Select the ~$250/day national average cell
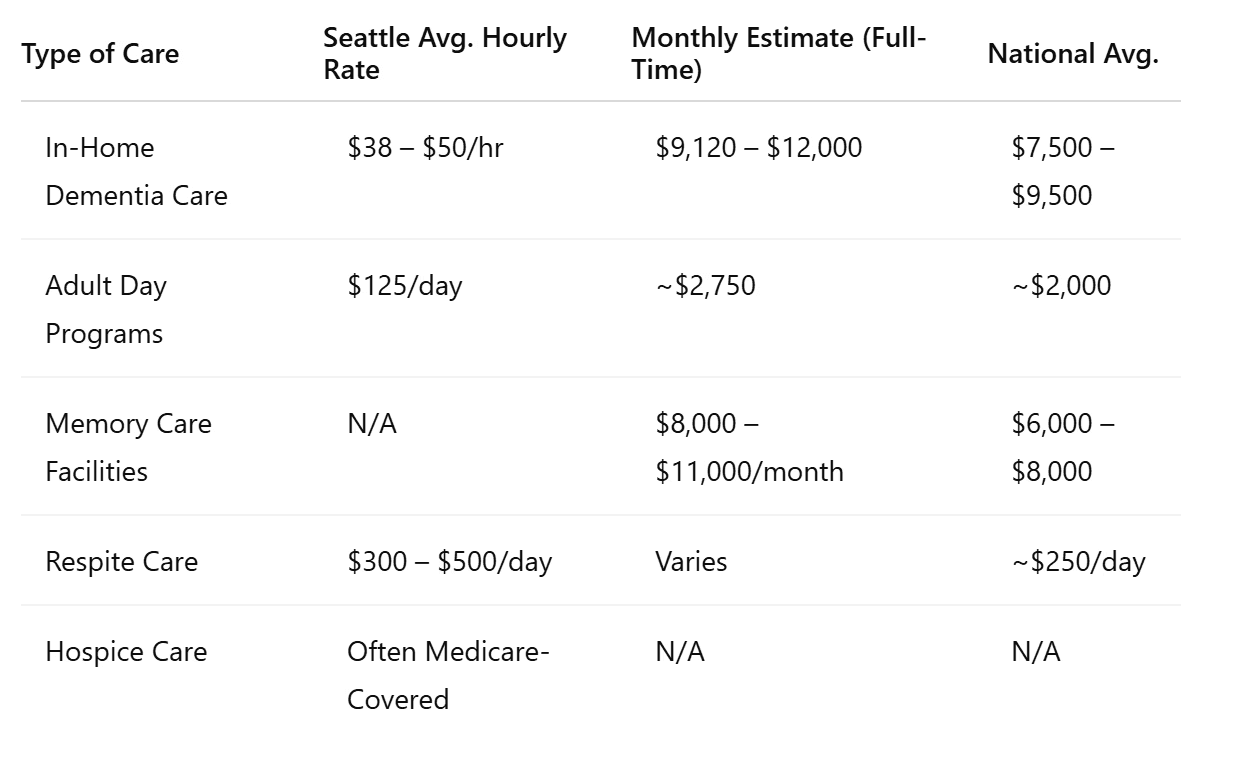The height and width of the screenshot is (765, 1245). coord(1078,561)
